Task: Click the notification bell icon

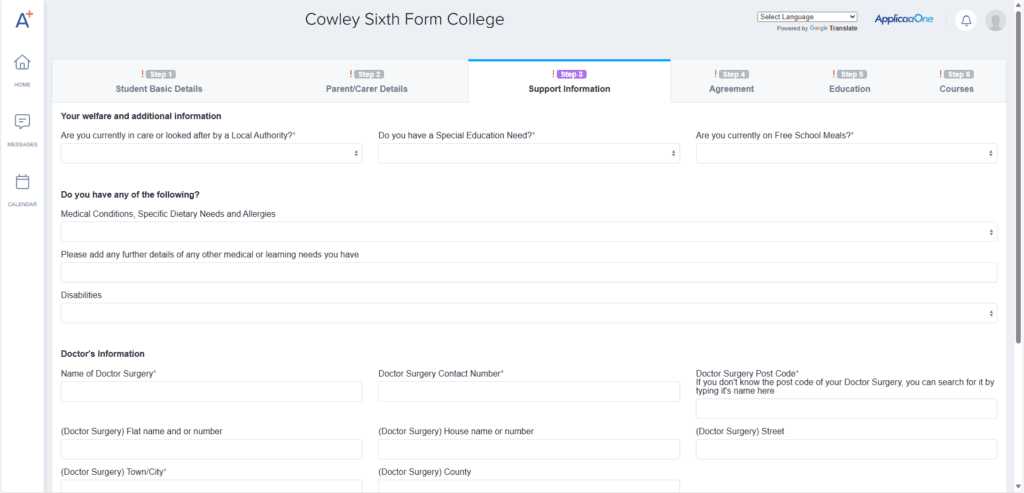Action: pyautogui.click(x=965, y=21)
